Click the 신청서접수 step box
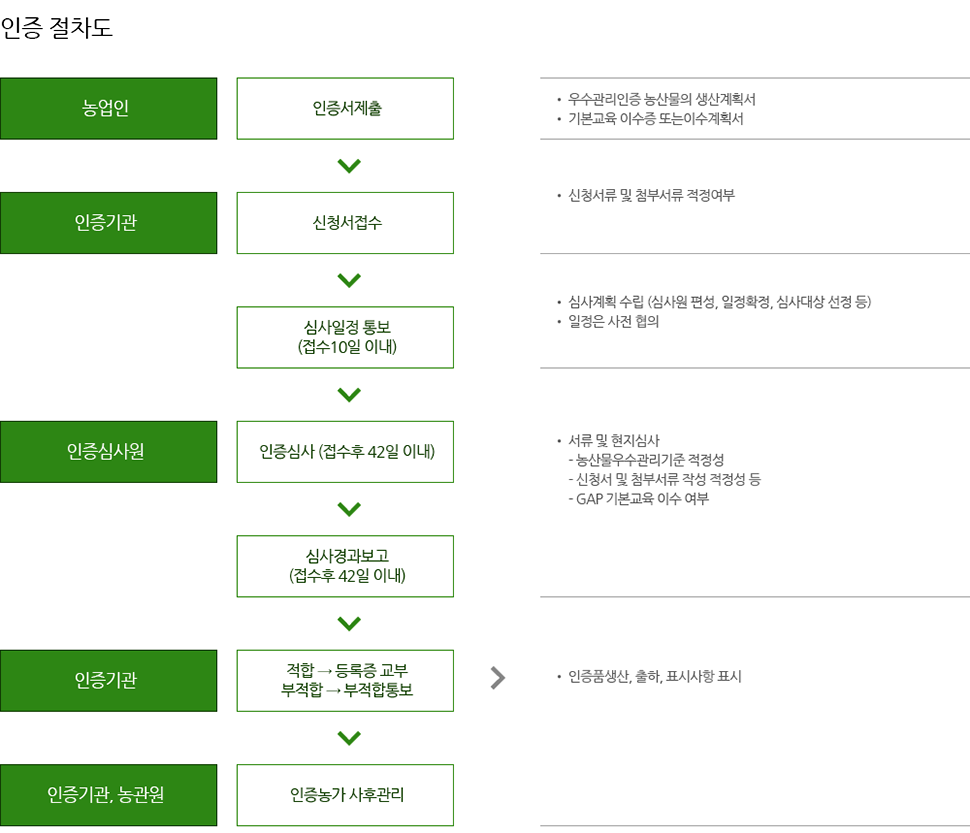This screenshot has height=833, width=970. point(345,223)
